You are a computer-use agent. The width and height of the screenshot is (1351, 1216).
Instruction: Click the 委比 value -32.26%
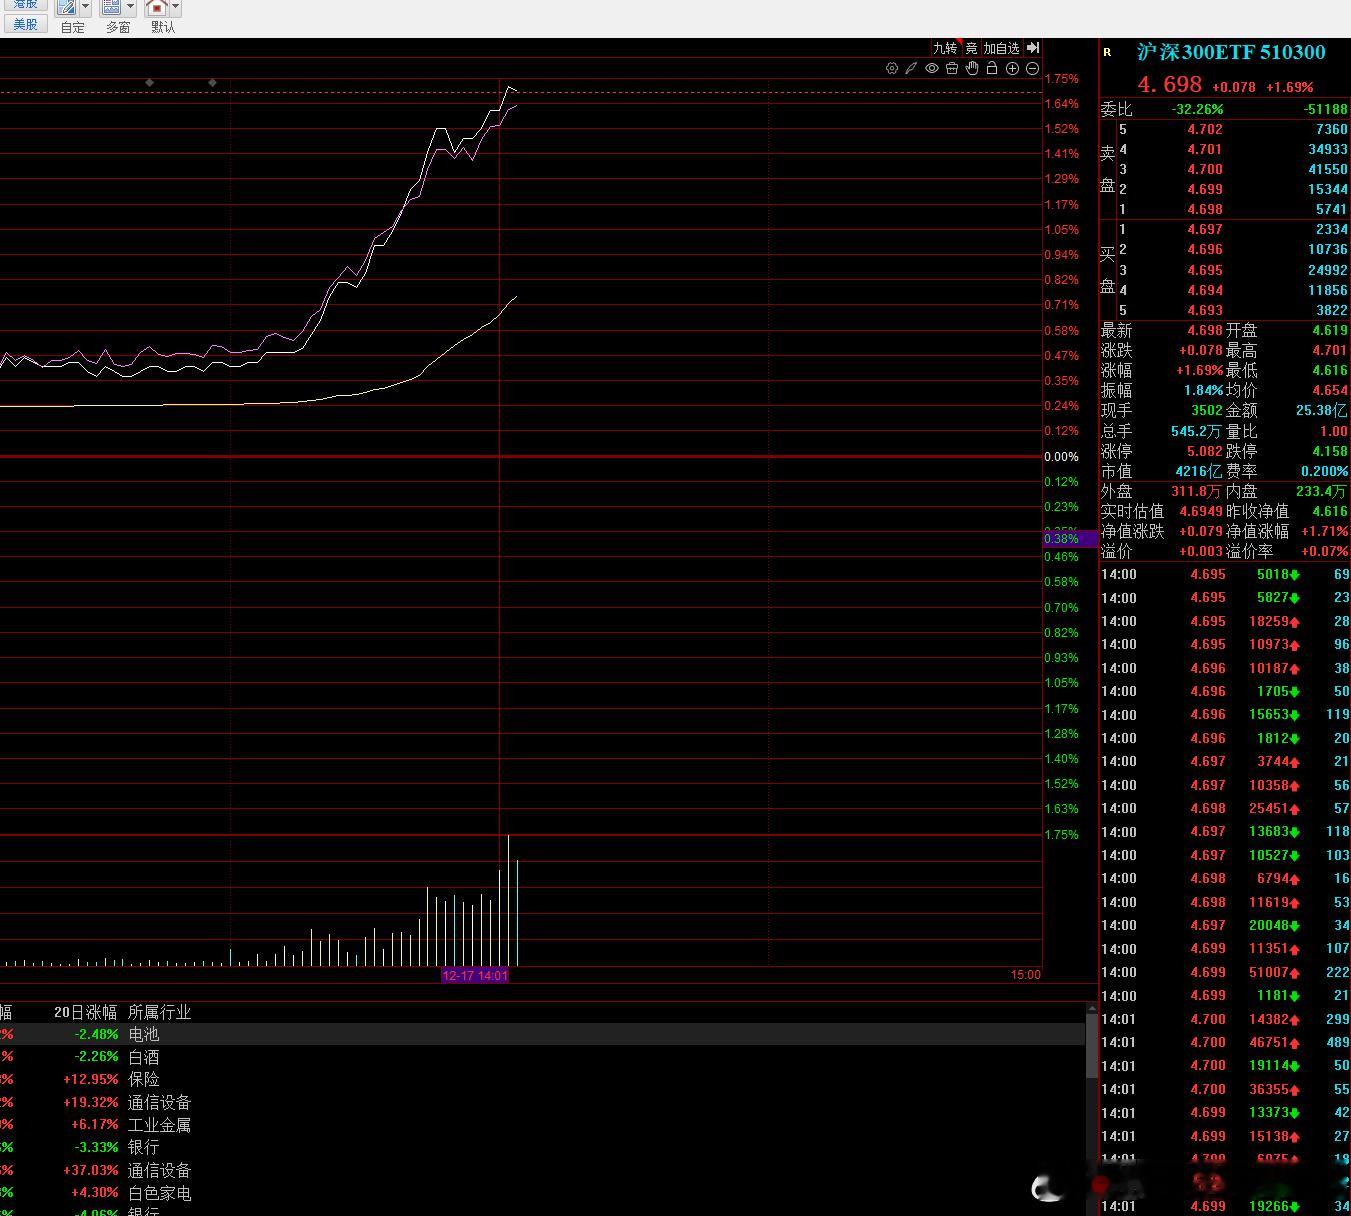(1197, 109)
